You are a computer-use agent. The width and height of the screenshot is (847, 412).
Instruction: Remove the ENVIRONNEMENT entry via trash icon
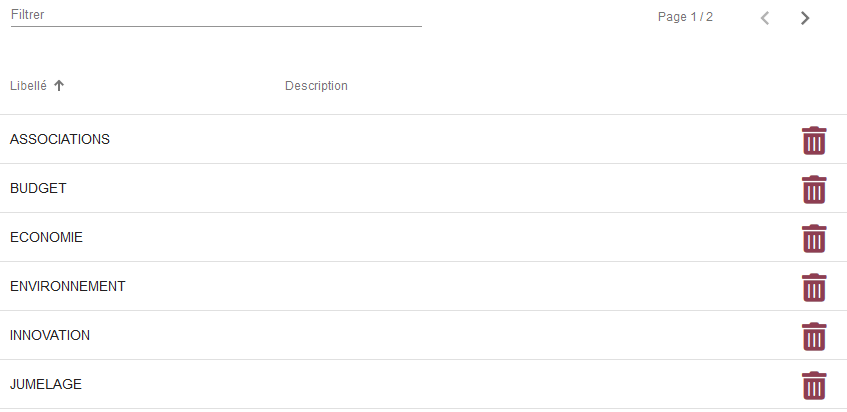coord(814,288)
